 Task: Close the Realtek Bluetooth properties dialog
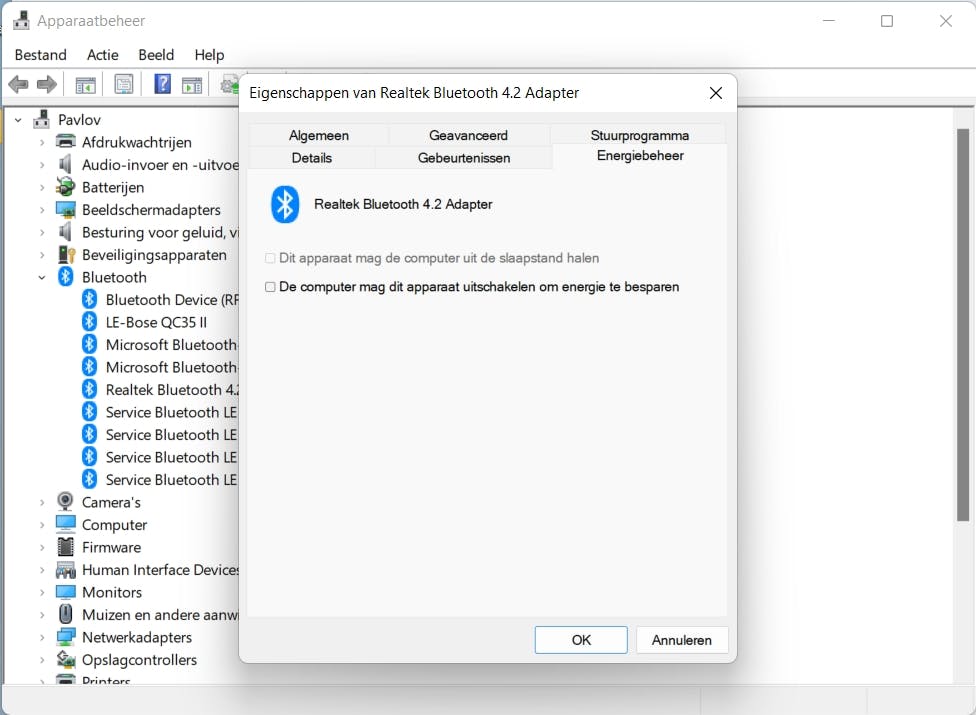pos(716,93)
